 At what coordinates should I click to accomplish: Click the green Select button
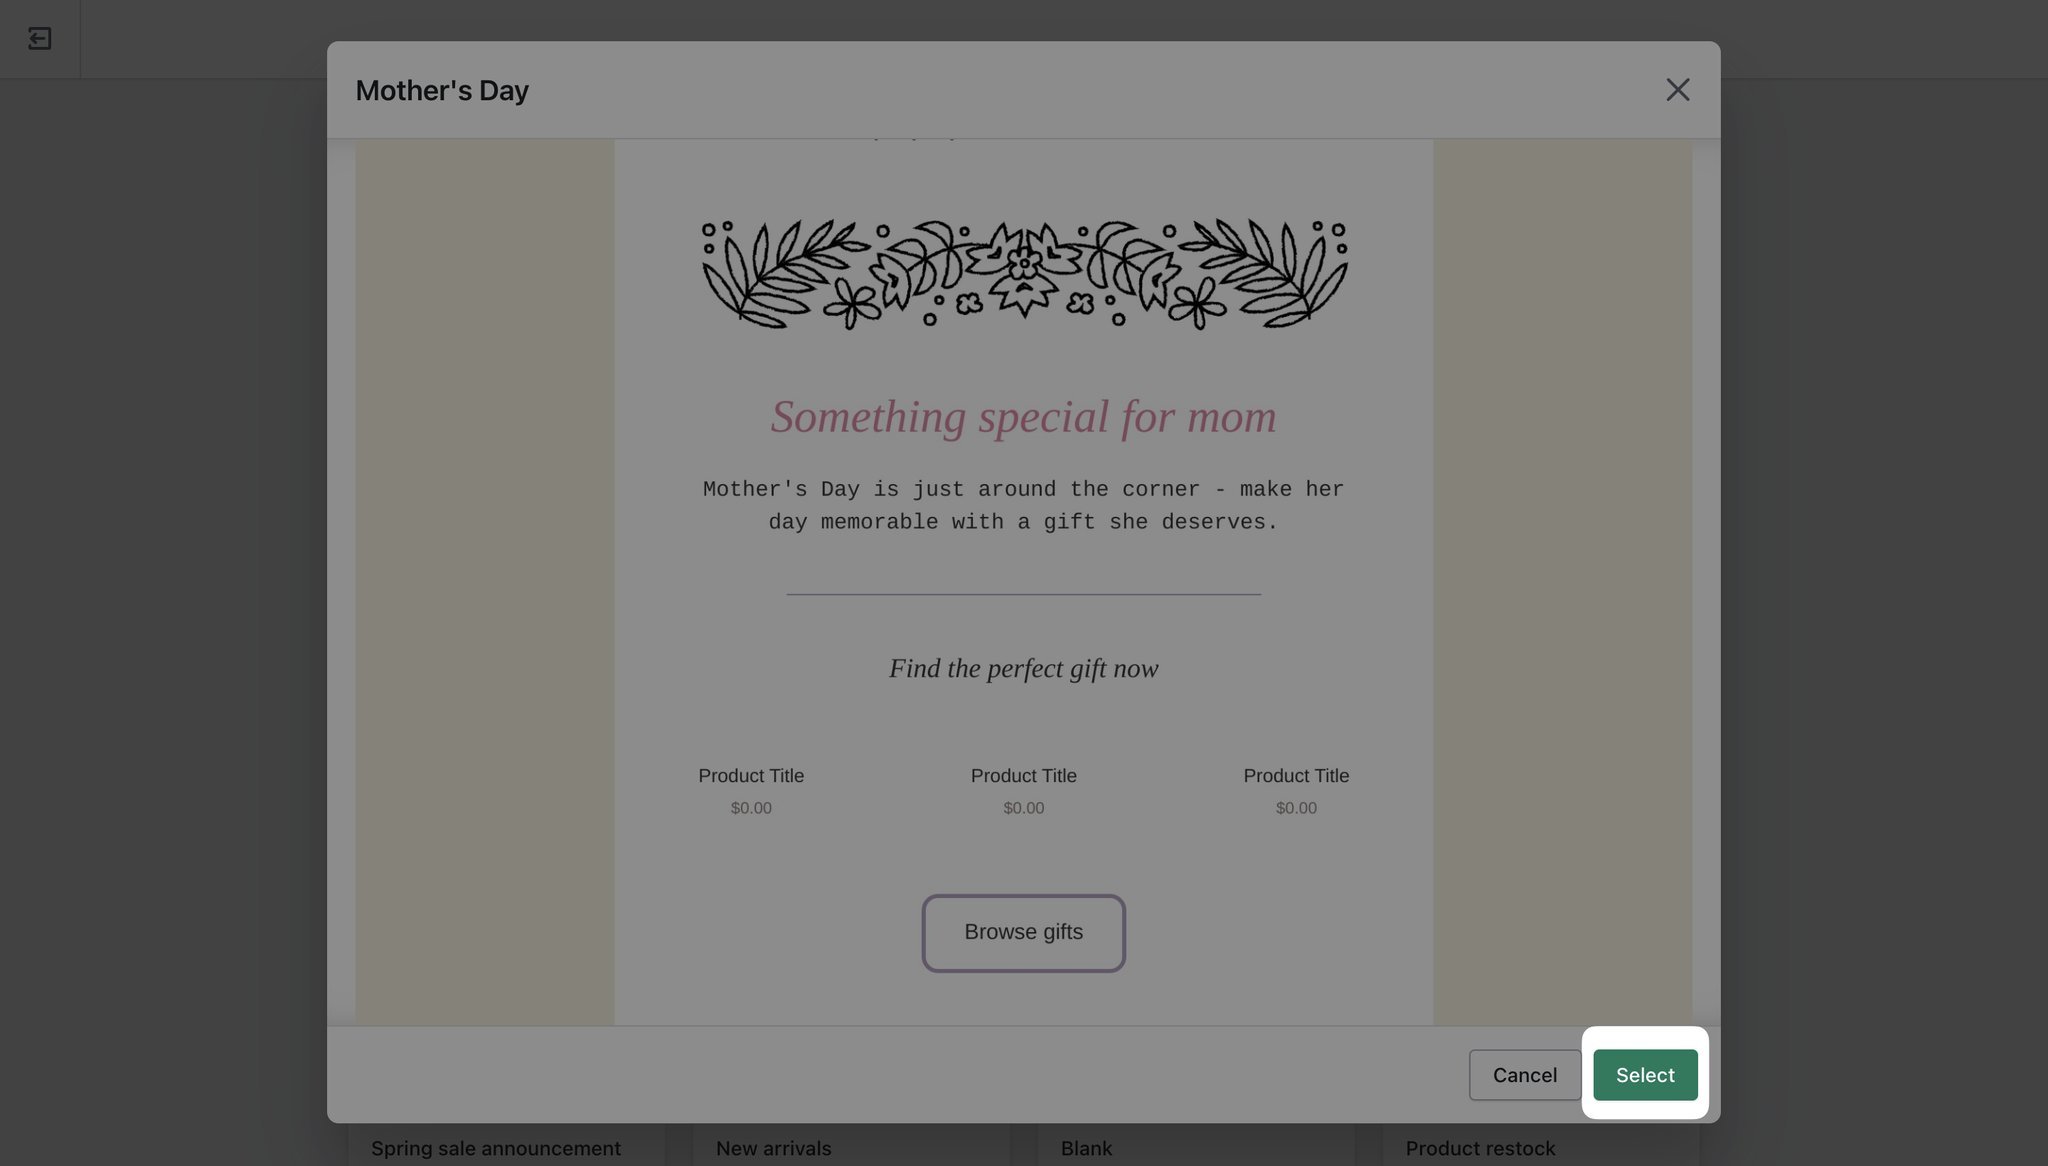(1645, 1075)
